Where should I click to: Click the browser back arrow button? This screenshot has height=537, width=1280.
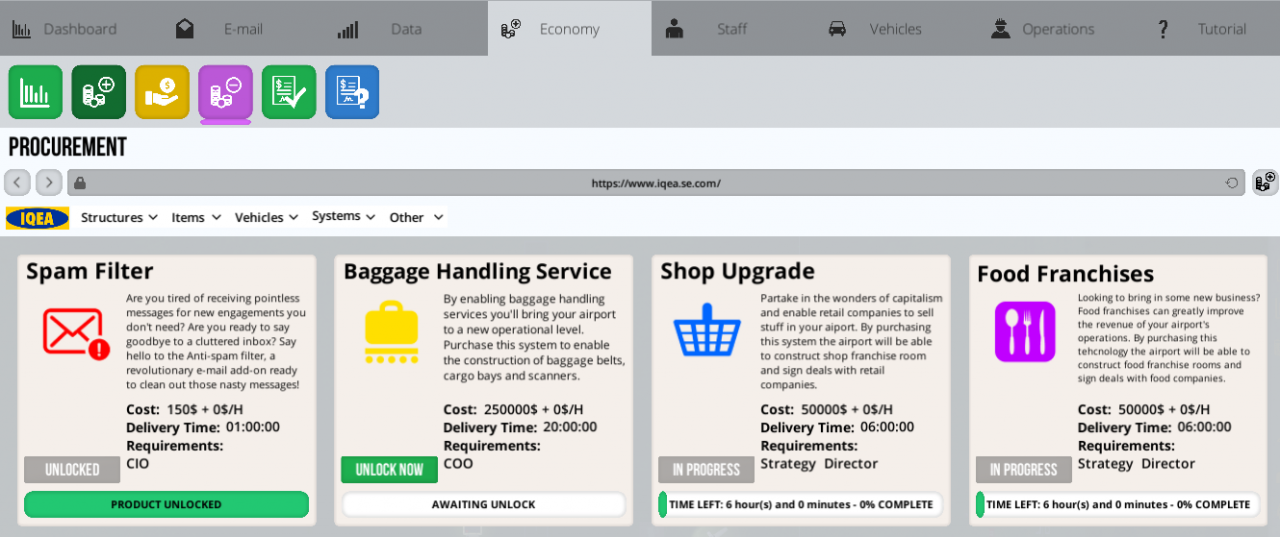(x=18, y=183)
